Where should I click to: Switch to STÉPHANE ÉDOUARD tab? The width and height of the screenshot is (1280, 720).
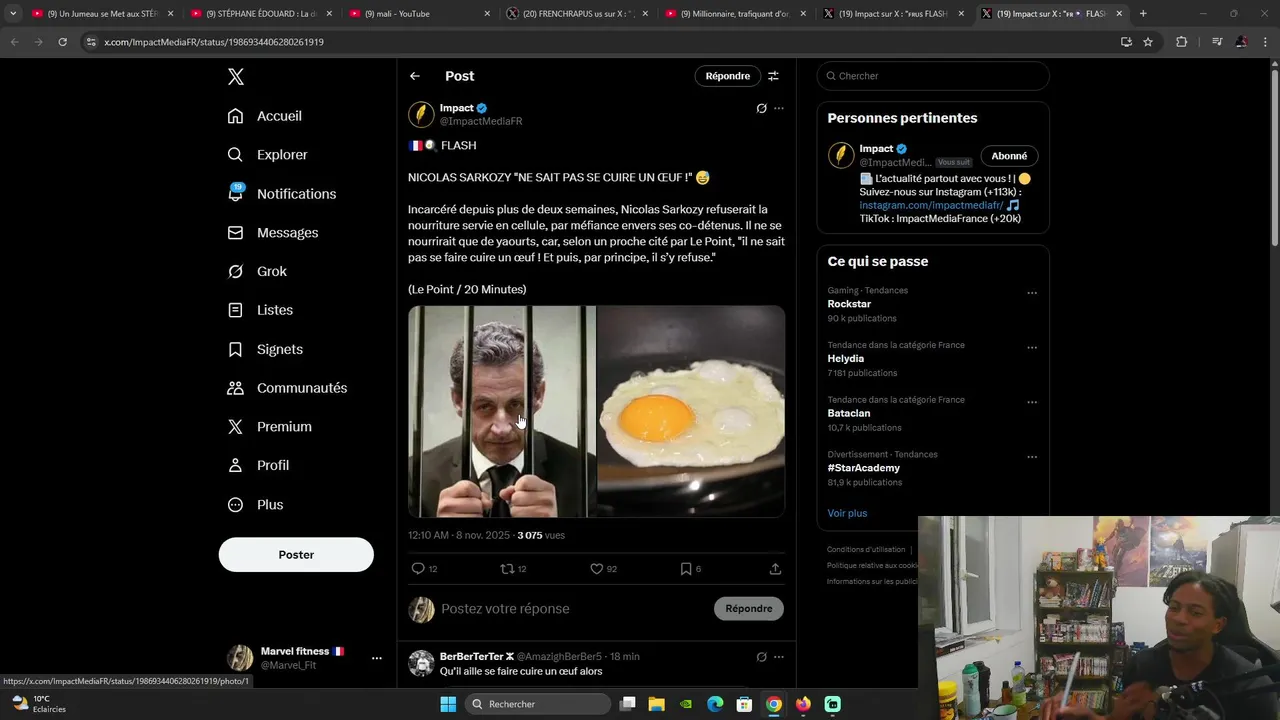pos(261,14)
